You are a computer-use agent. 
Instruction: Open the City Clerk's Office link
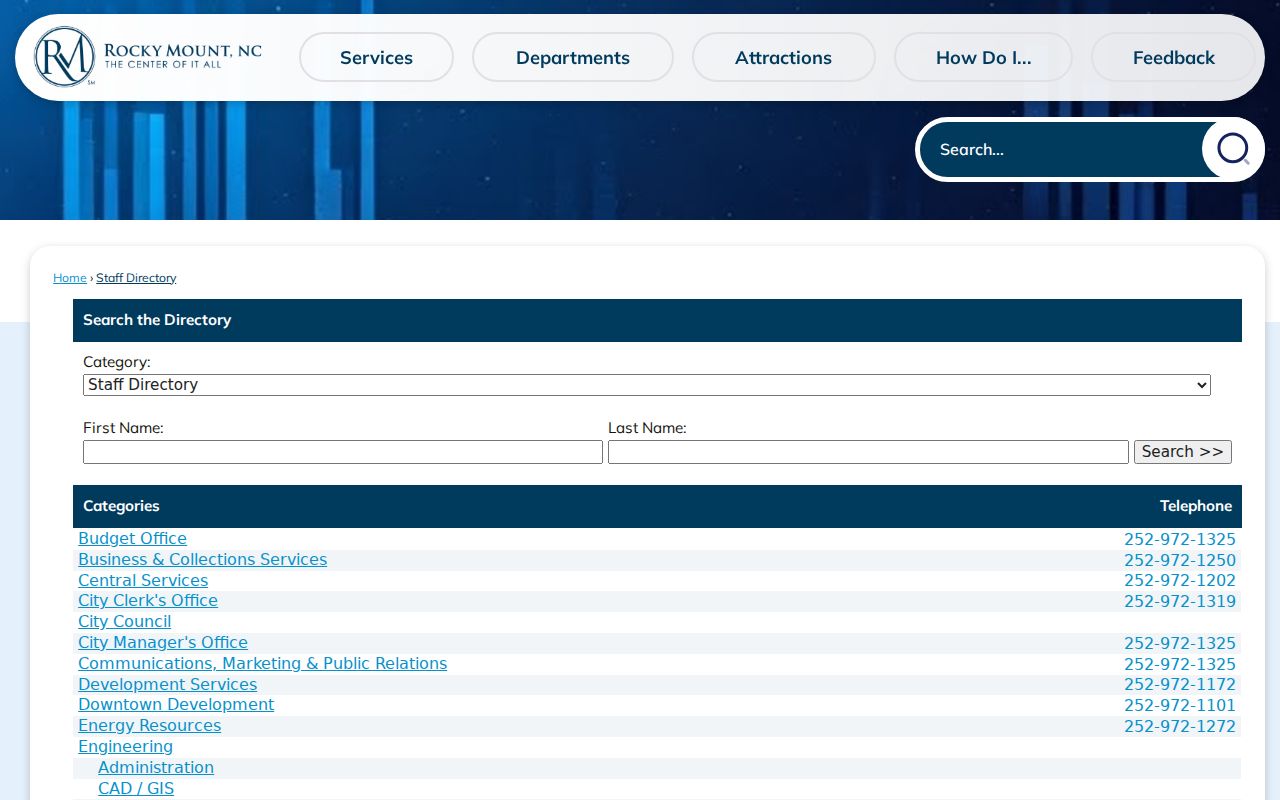point(148,601)
